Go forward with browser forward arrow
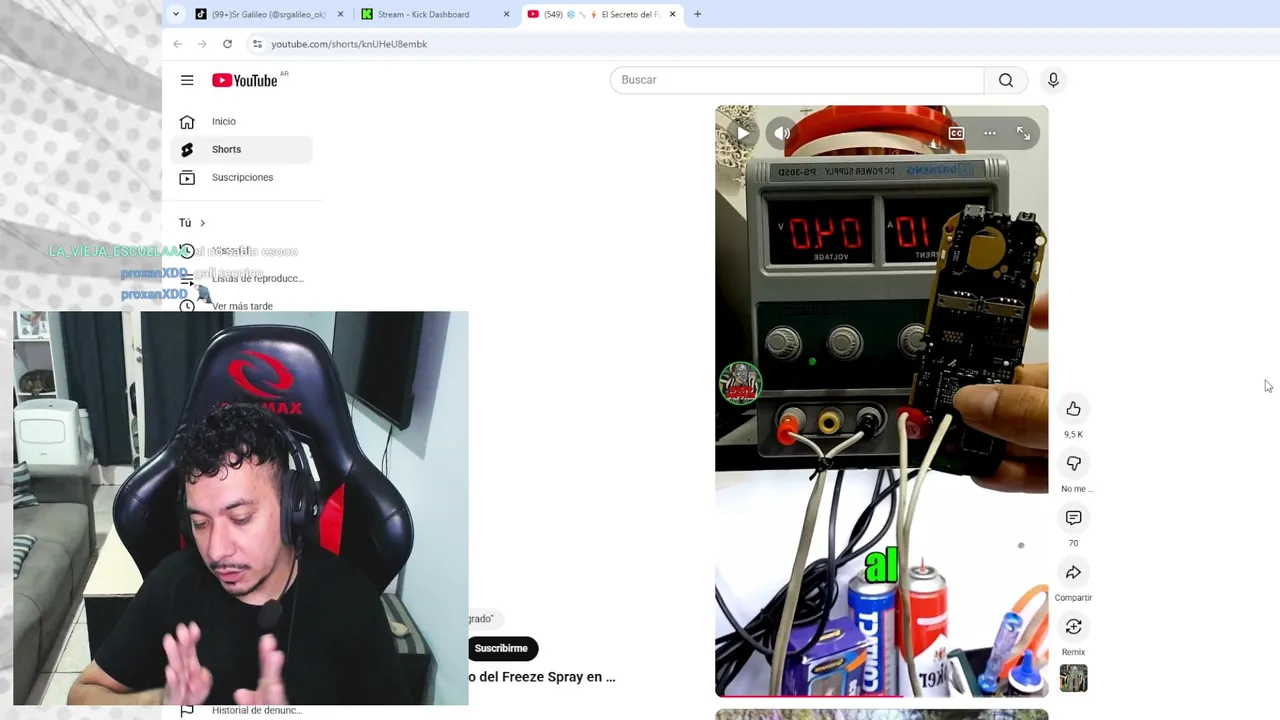The width and height of the screenshot is (1280, 720). coord(202,44)
